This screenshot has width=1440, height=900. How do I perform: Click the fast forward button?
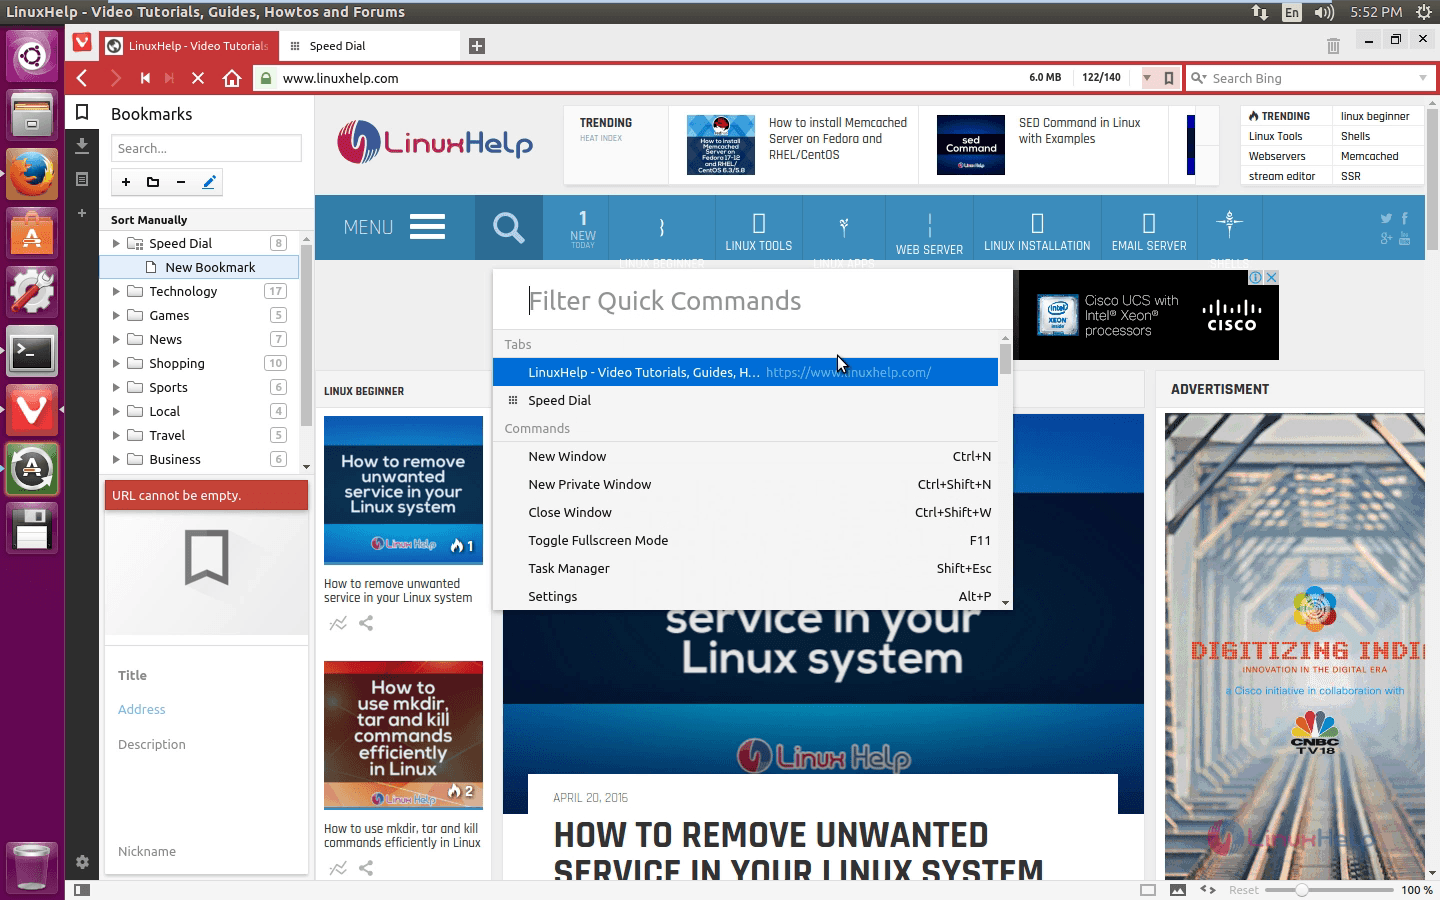pos(170,78)
